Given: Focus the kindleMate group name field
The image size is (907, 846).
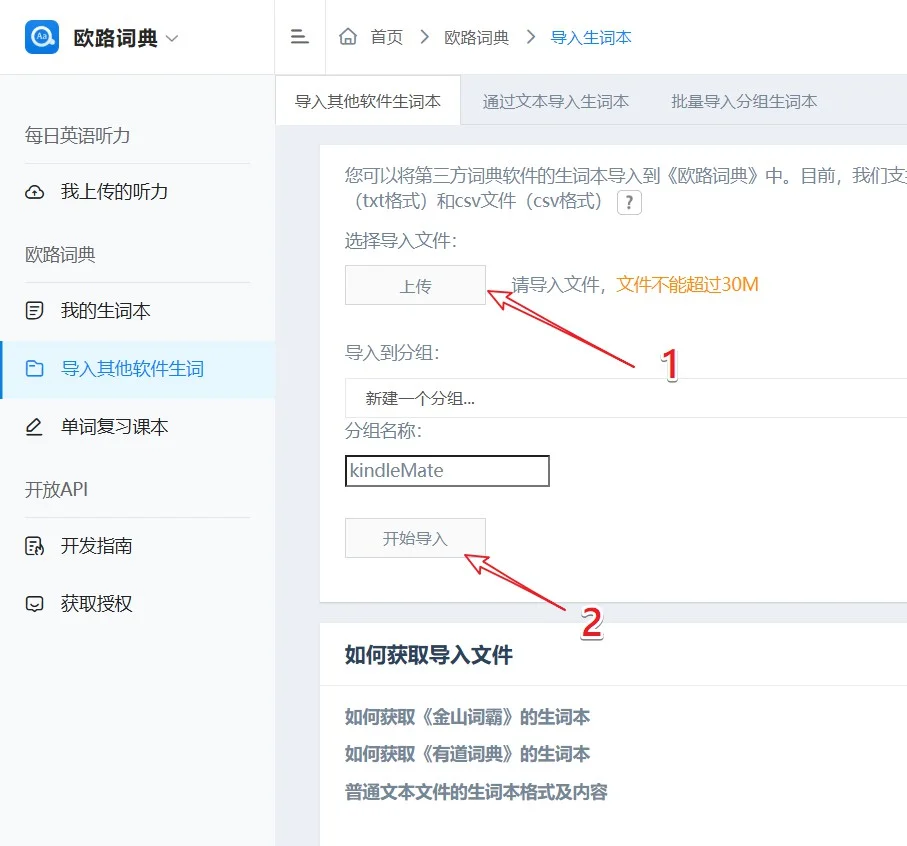Looking at the screenshot, I should 447,471.
